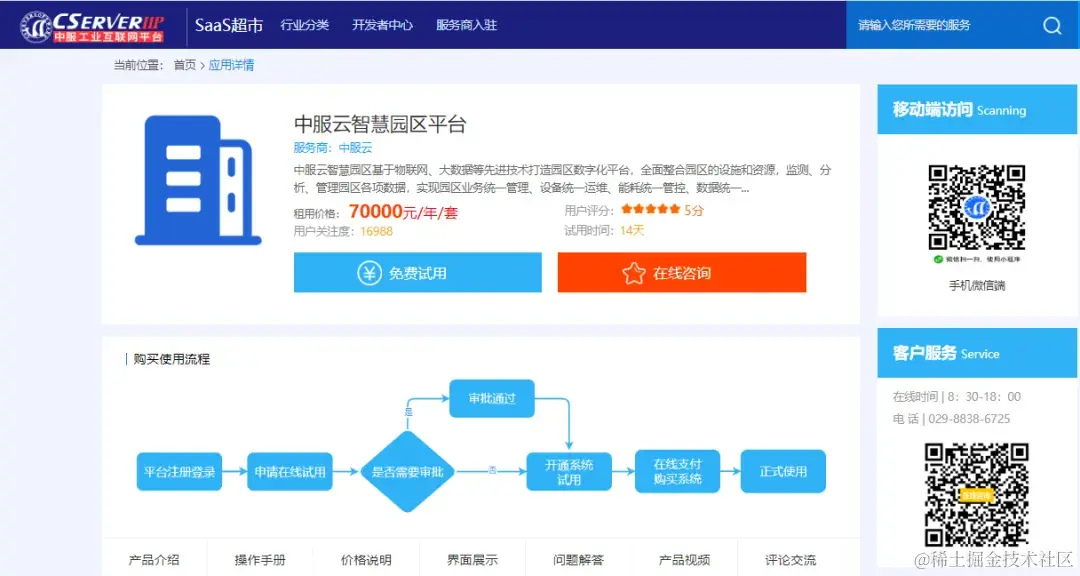Click the follower count 16988
This screenshot has height=576, width=1080.
pyautogui.click(x=376, y=232)
